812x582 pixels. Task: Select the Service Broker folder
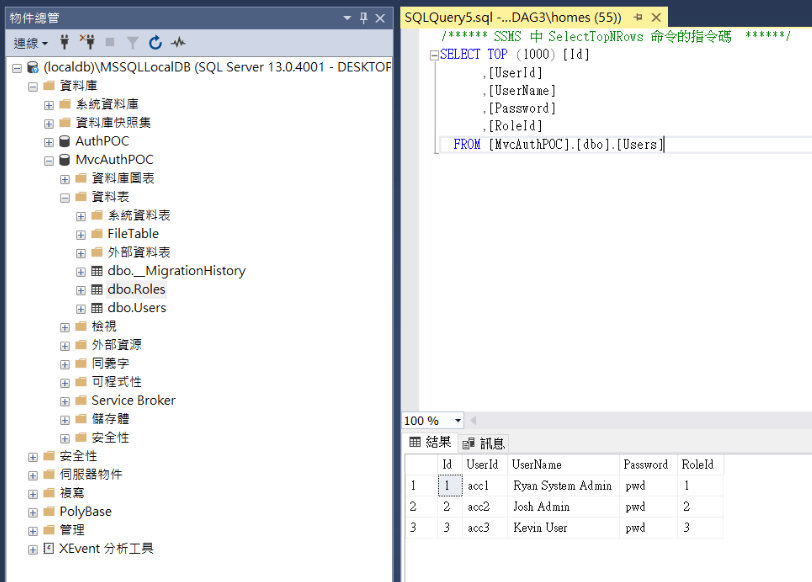point(133,400)
